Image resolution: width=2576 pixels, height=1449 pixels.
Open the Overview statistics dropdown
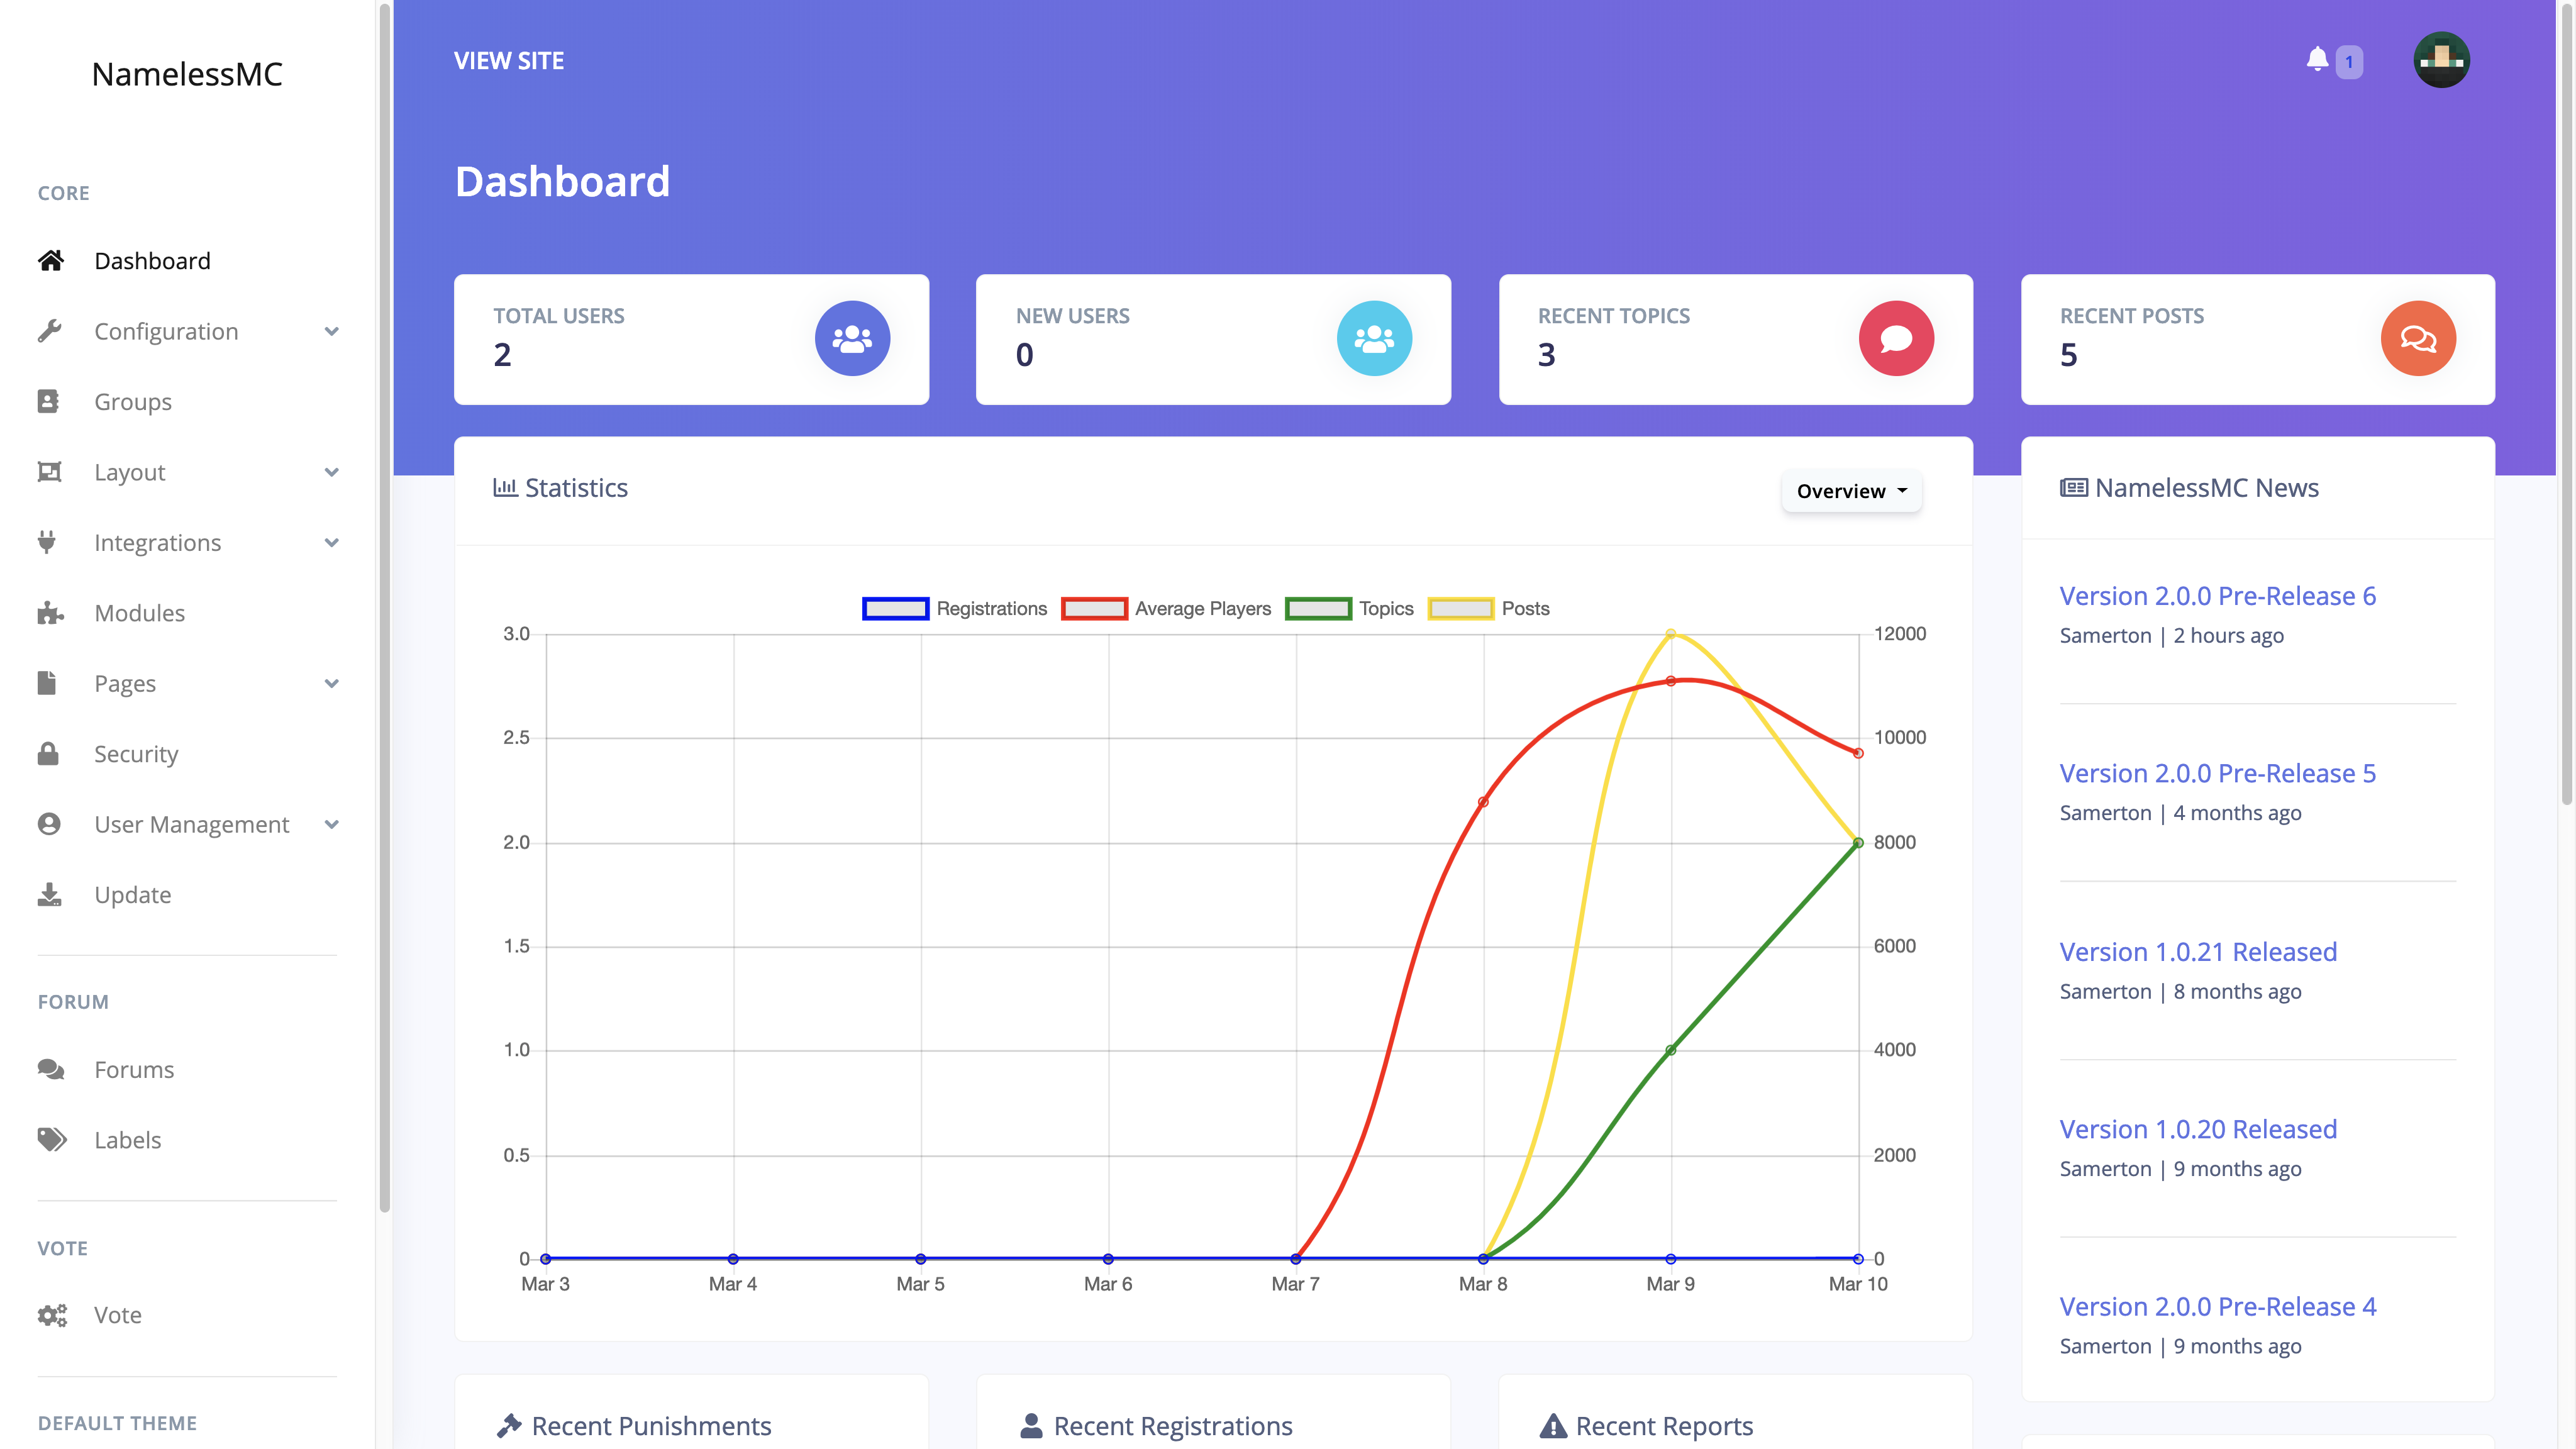pyautogui.click(x=1851, y=491)
